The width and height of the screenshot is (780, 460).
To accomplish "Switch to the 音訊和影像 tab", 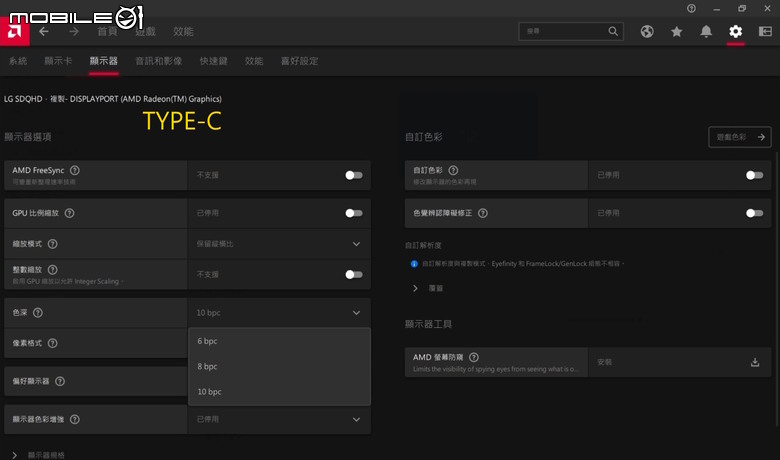I will point(159,61).
